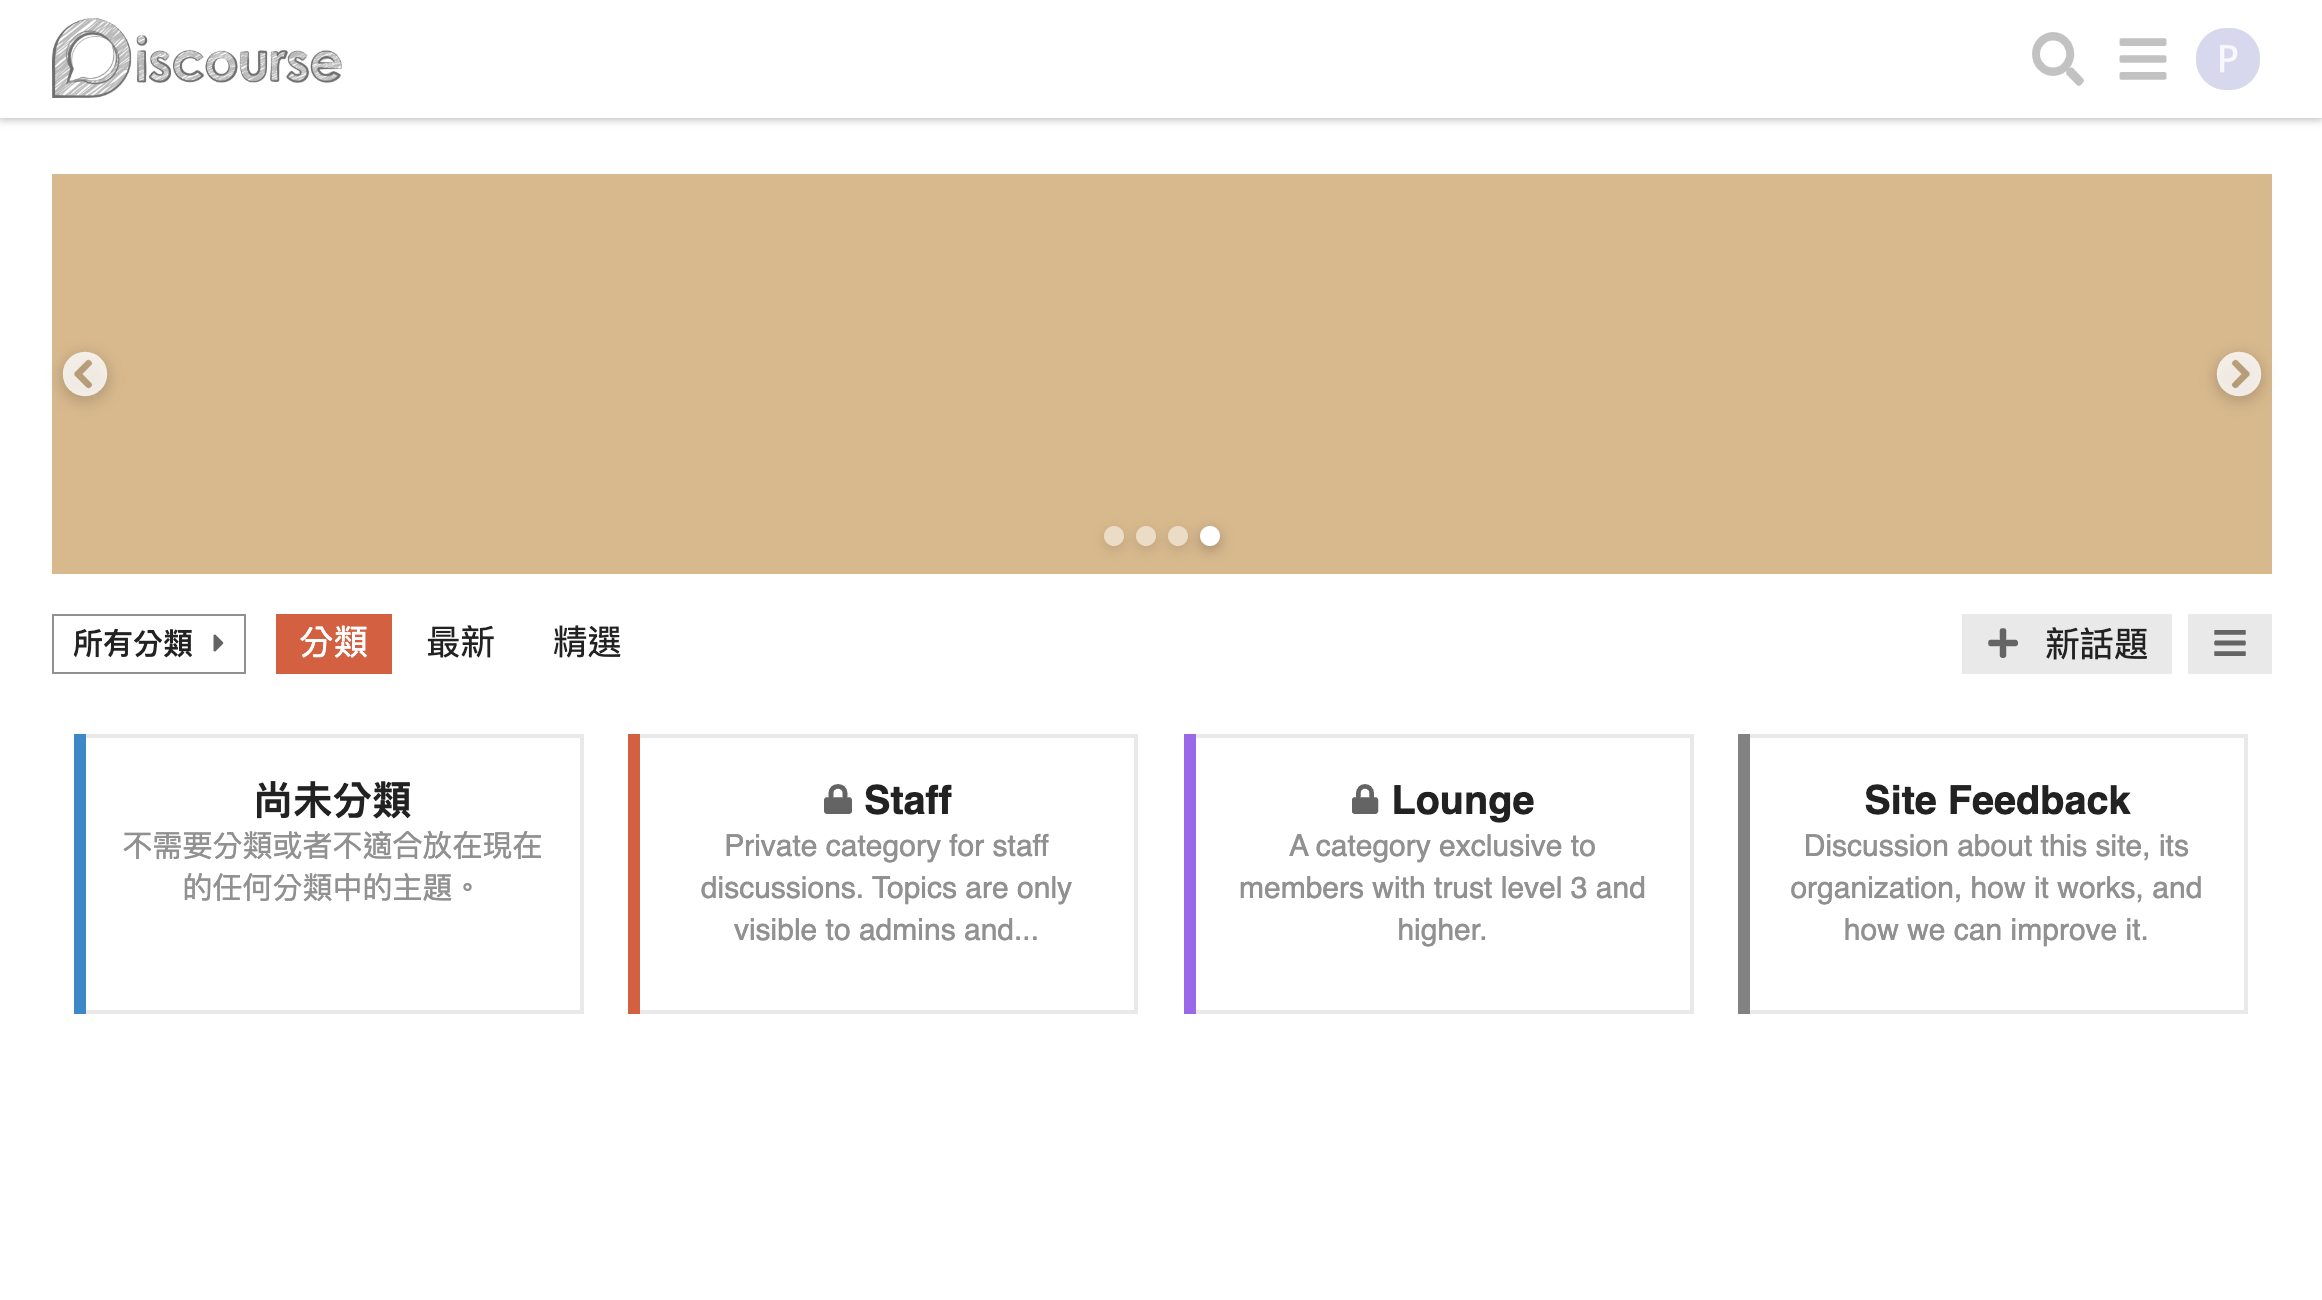Screen dimensions: 2322x1300
Task: Switch to the 精選 tab
Action: pos(587,643)
